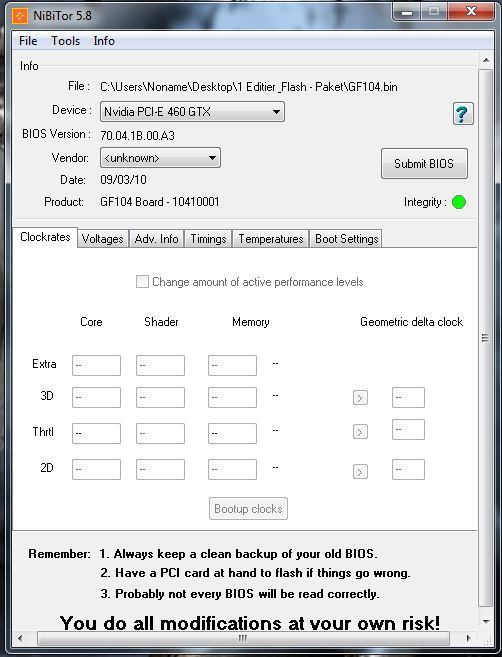Click the Thrtl geometric delta clock field
This screenshot has height=657, width=502.
[x=408, y=429]
